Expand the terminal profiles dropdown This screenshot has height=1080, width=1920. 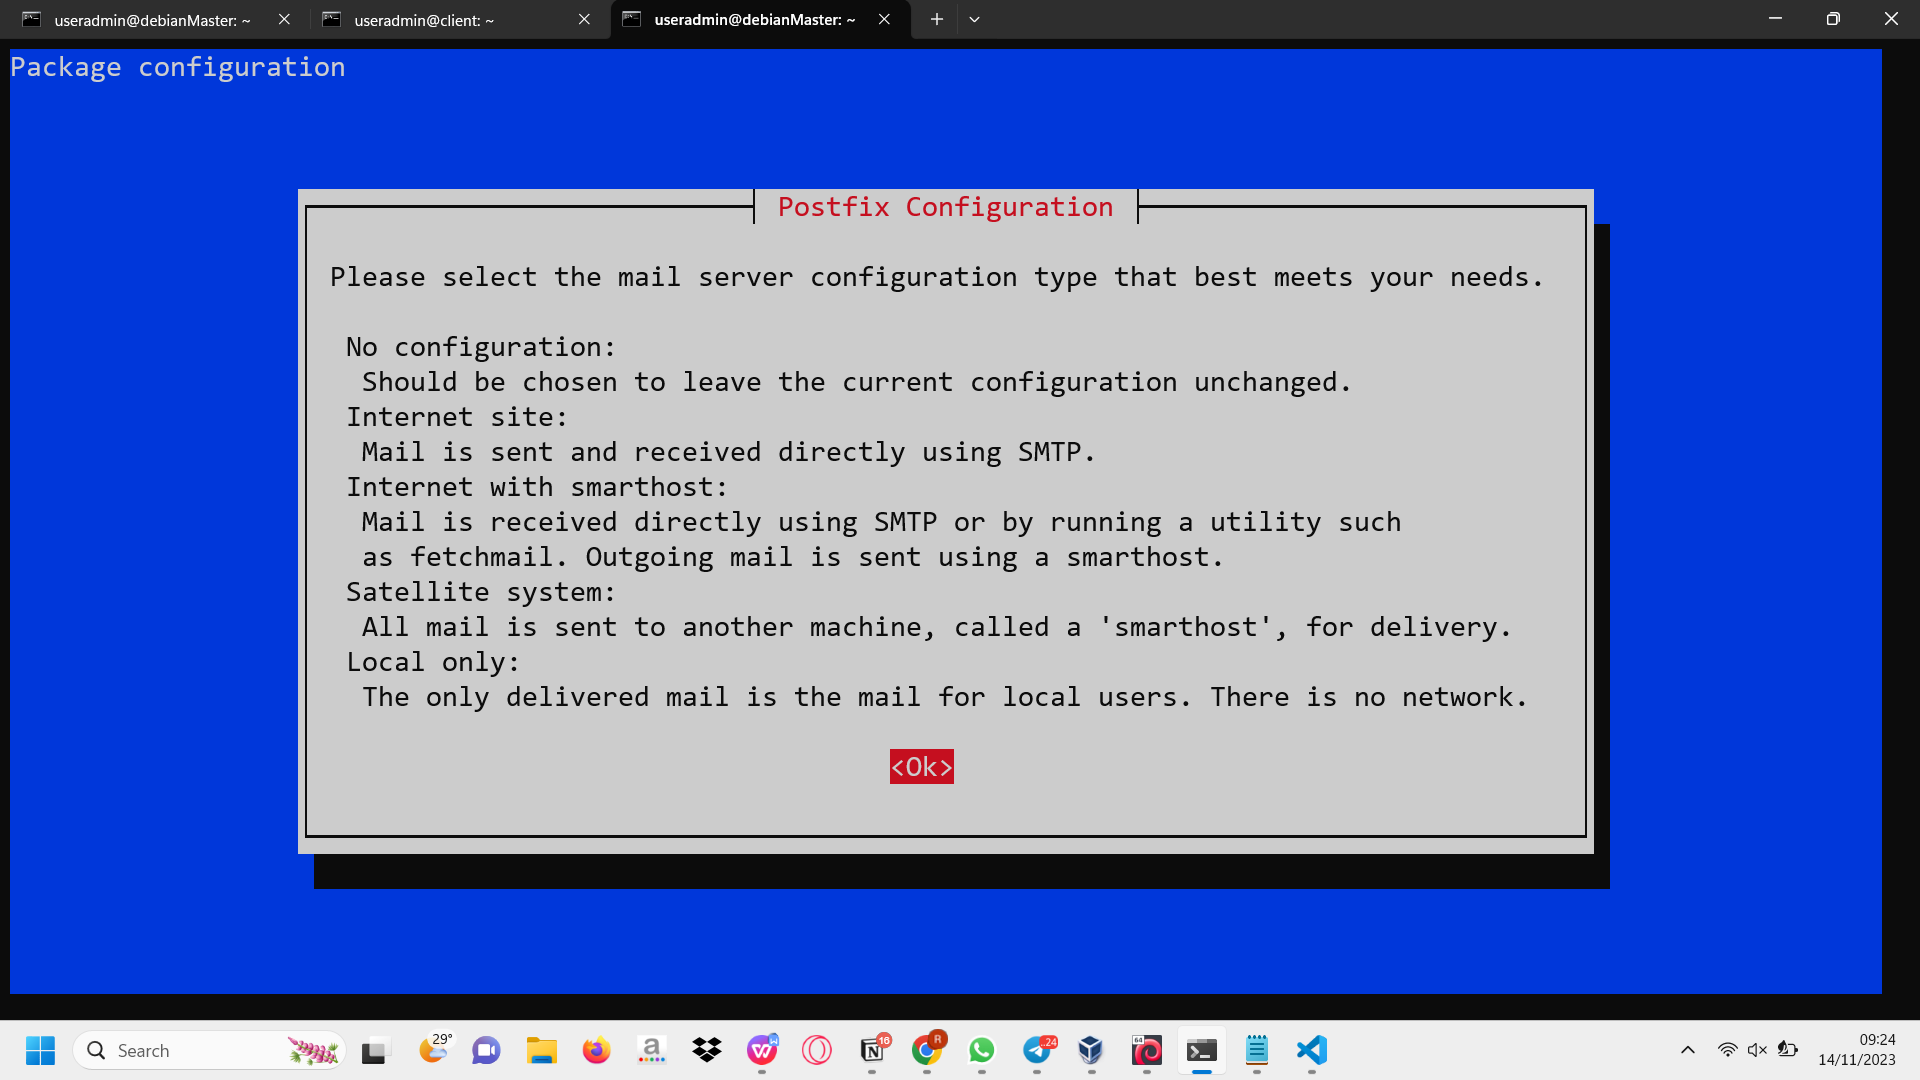point(974,19)
